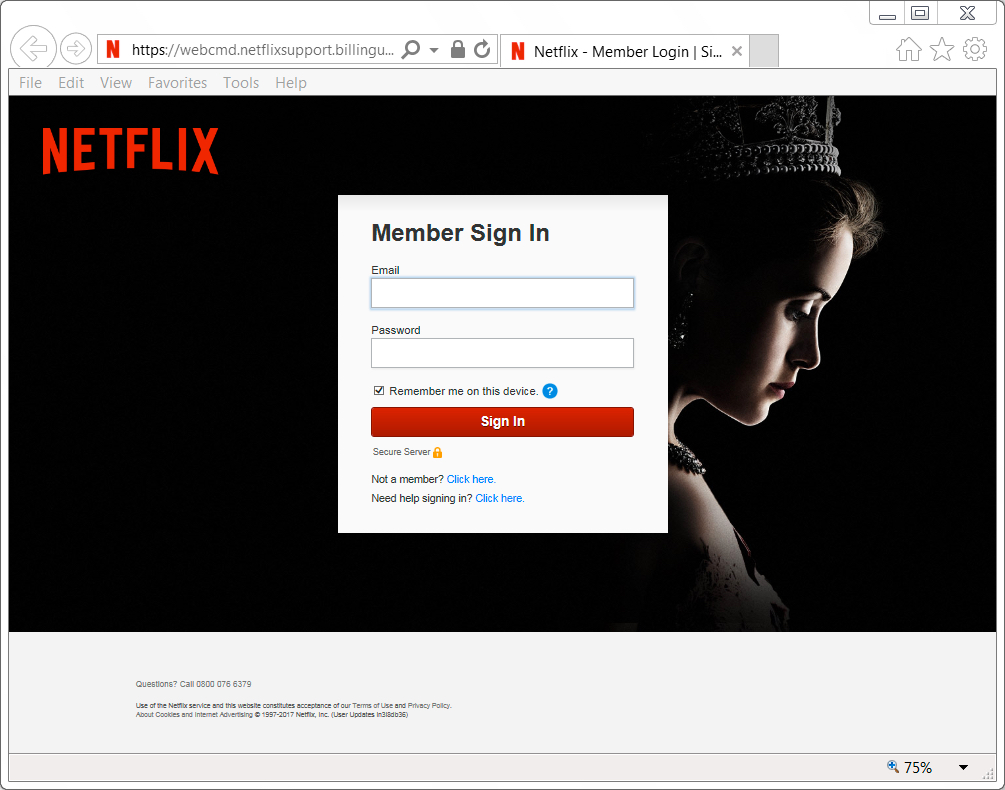This screenshot has height=790, width=1005.
Task: Click the Member Sign In heading
Action: pos(460,233)
